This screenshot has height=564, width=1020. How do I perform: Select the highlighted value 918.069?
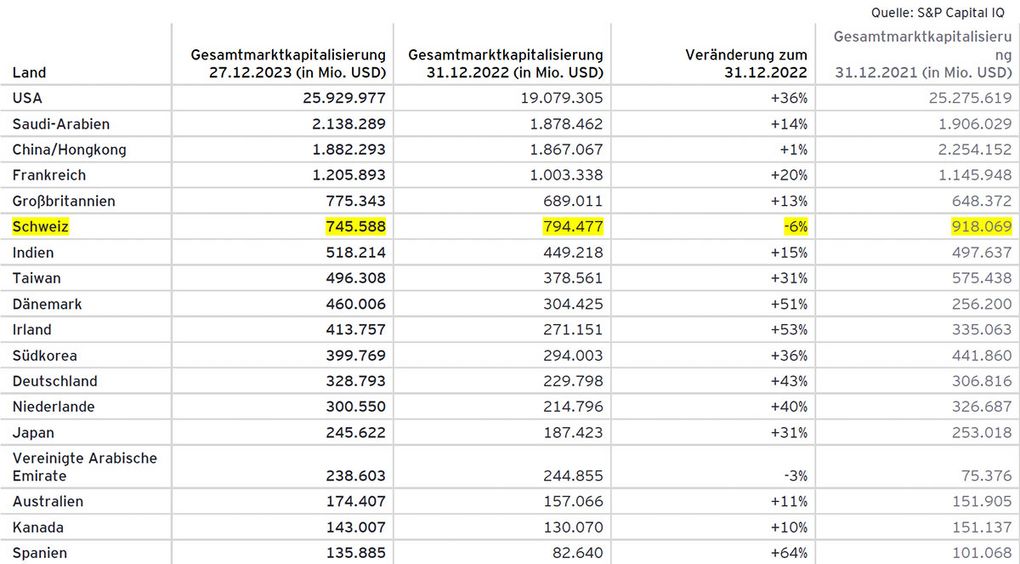tap(982, 226)
